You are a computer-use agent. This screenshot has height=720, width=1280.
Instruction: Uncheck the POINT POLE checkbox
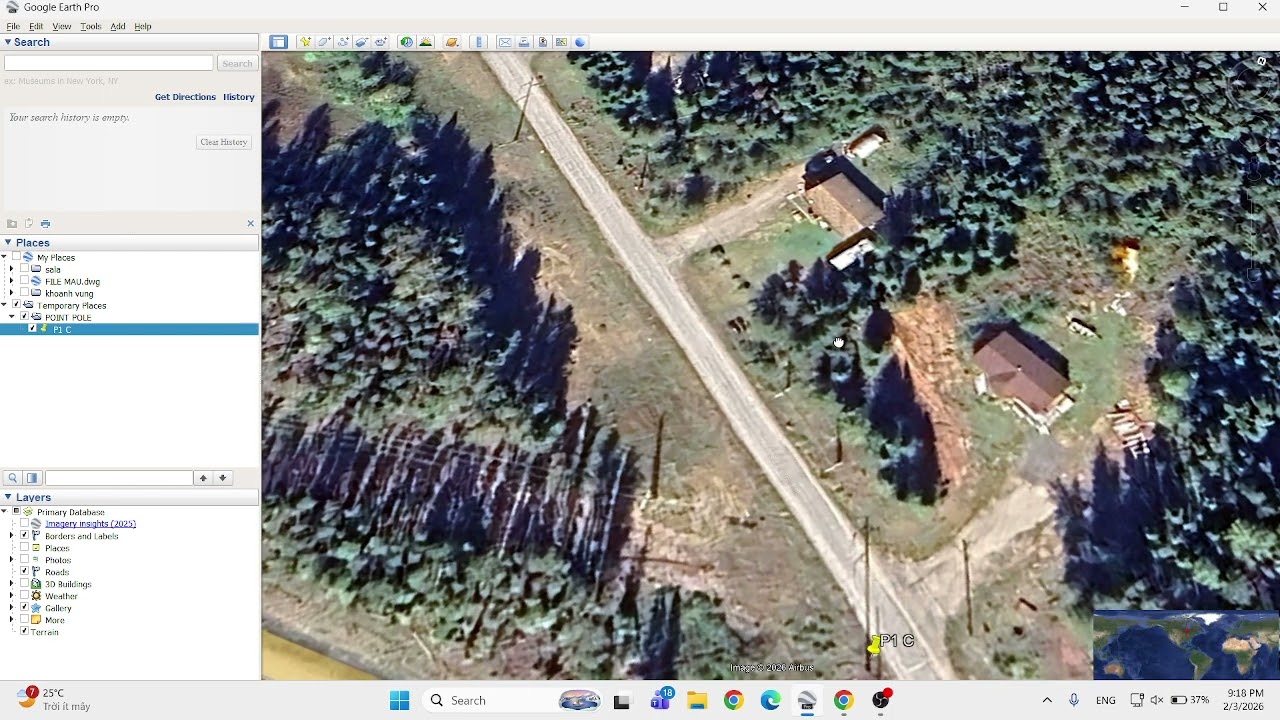24,317
